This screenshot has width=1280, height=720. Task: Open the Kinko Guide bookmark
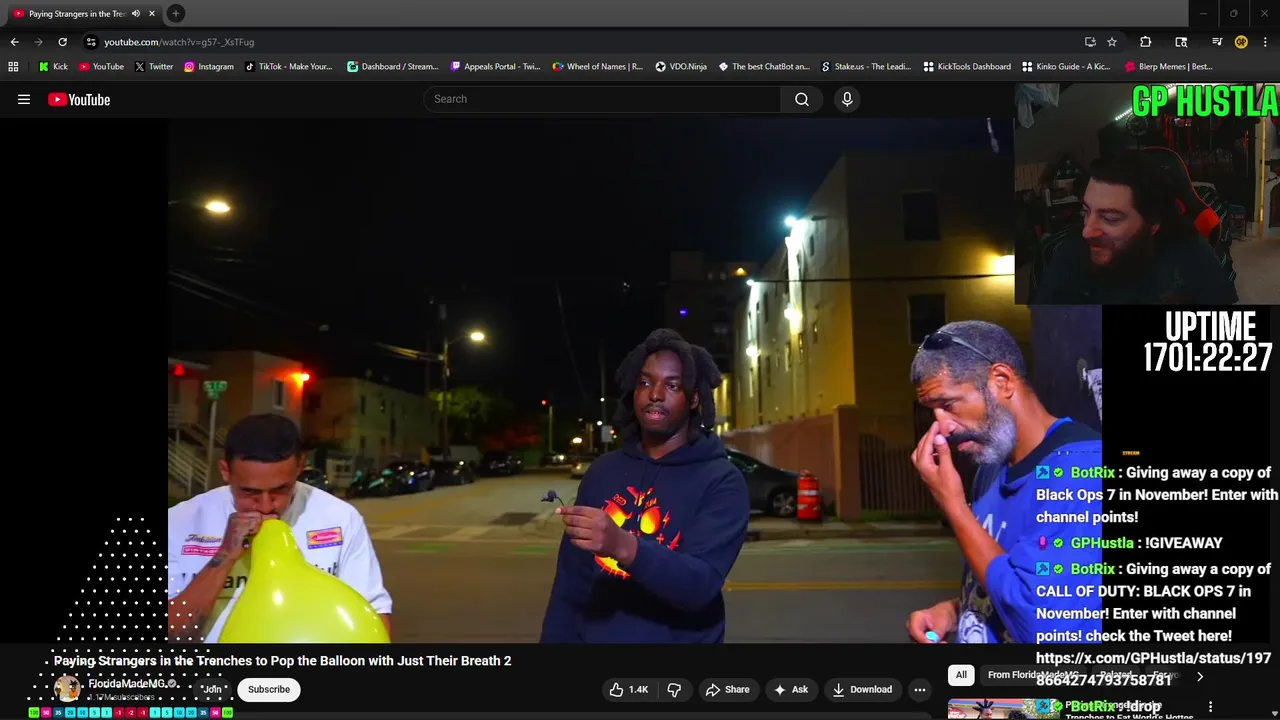tap(1066, 67)
